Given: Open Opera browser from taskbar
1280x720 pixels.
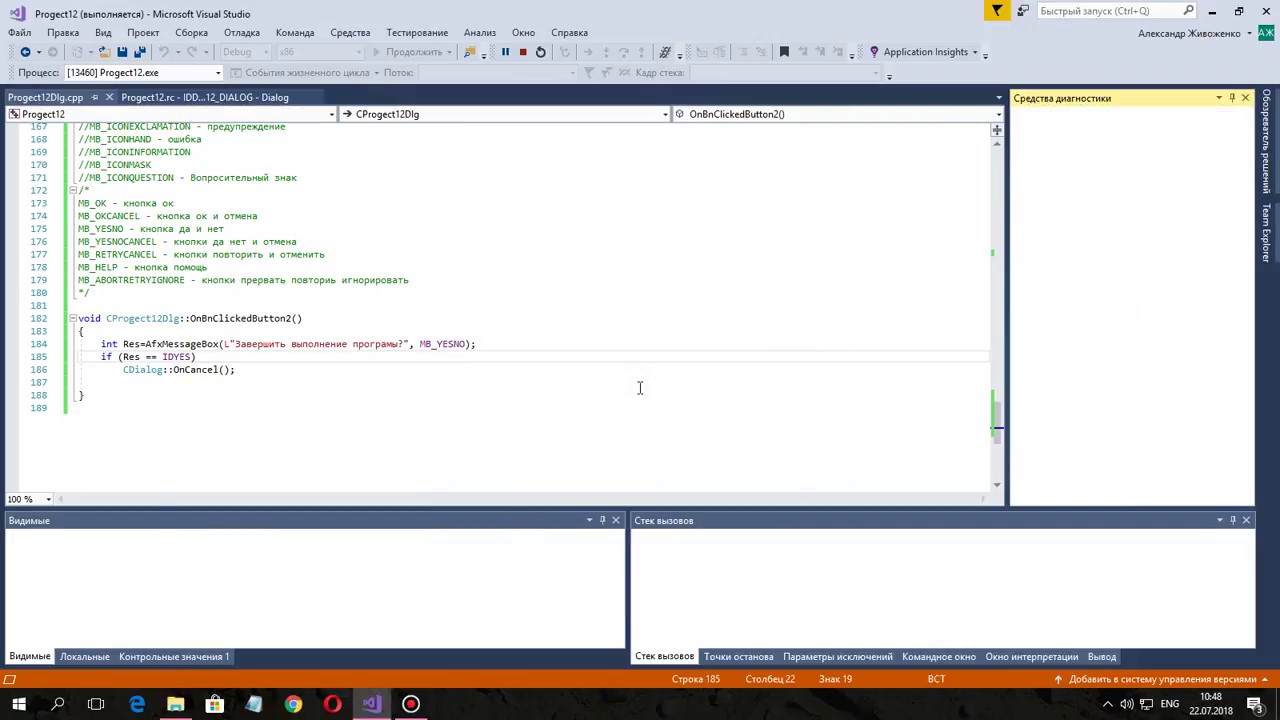Looking at the screenshot, I should pyautogui.click(x=332, y=704).
